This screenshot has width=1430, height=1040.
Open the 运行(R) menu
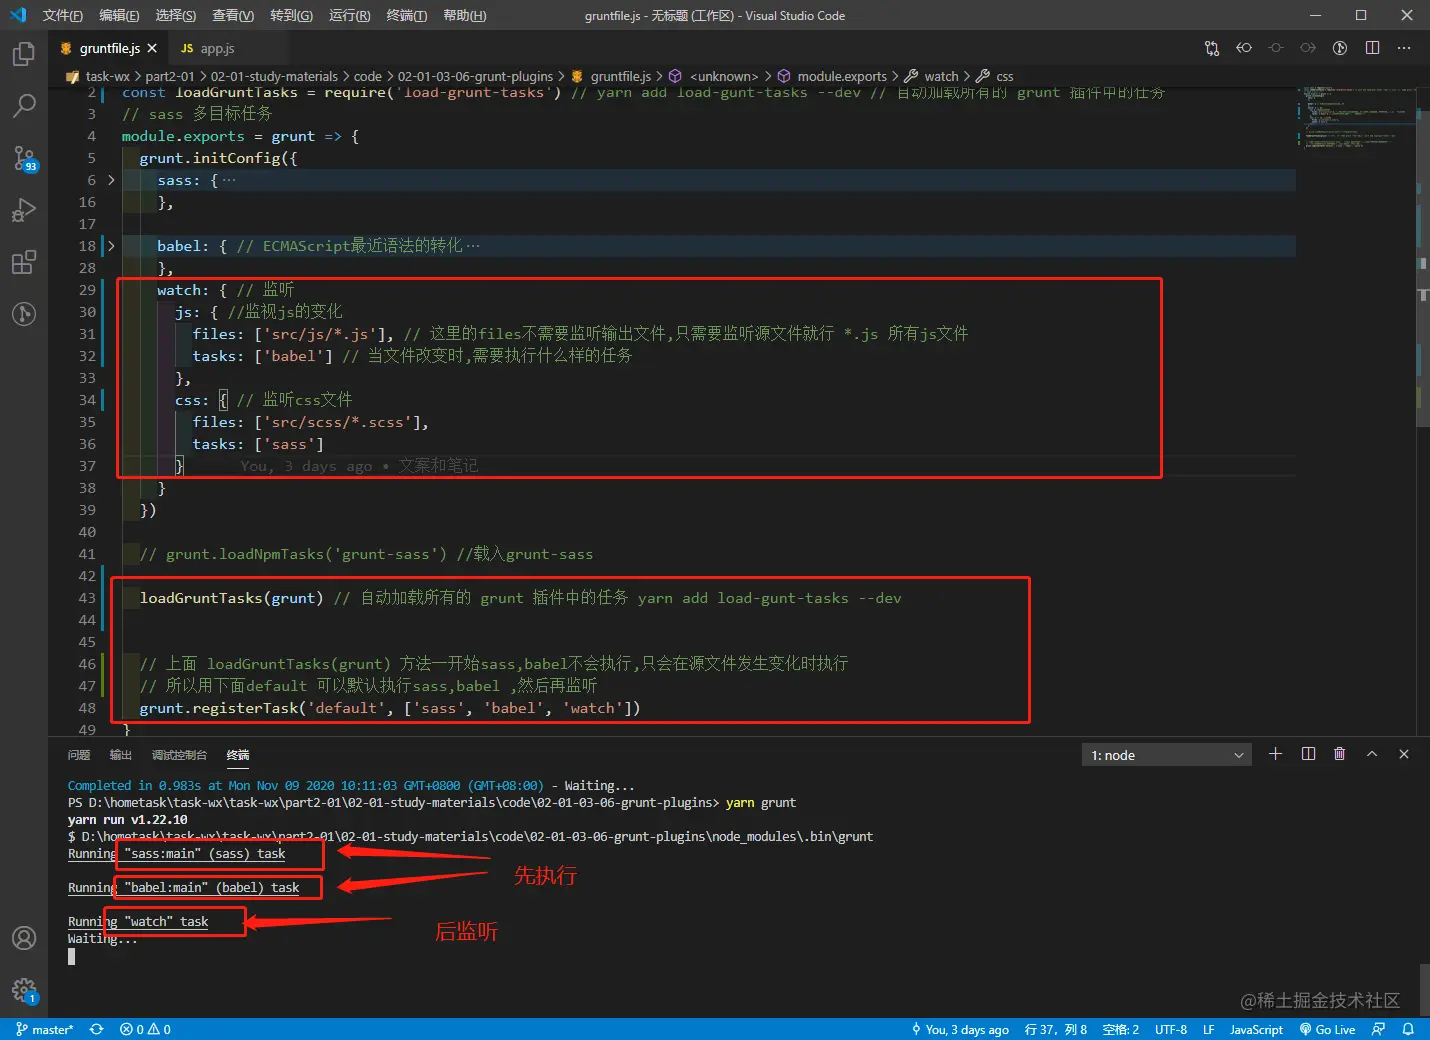tap(350, 15)
